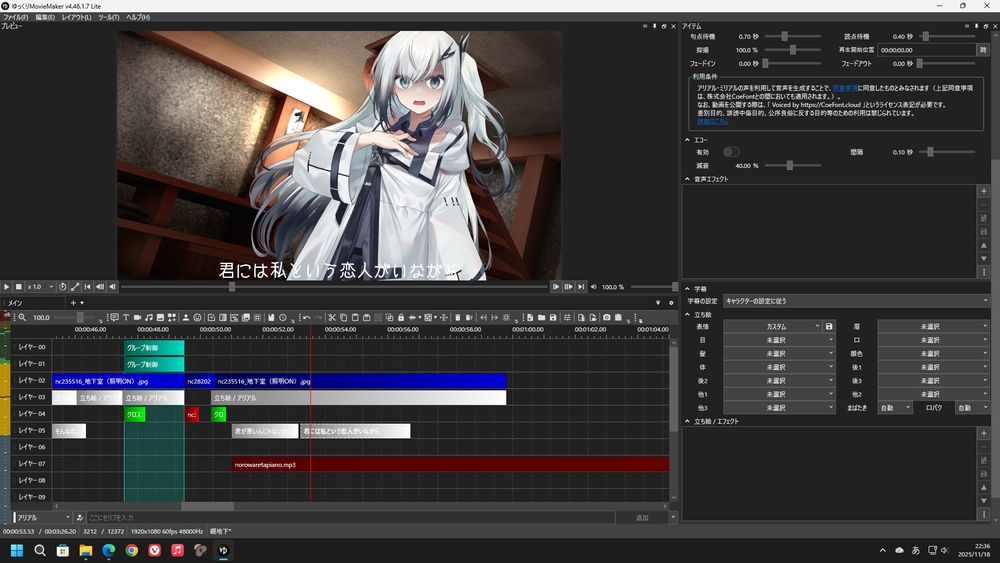The height and width of the screenshot is (563, 1000).
Task: Click the undo arrow in timeline toolbar
Action: [305, 318]
